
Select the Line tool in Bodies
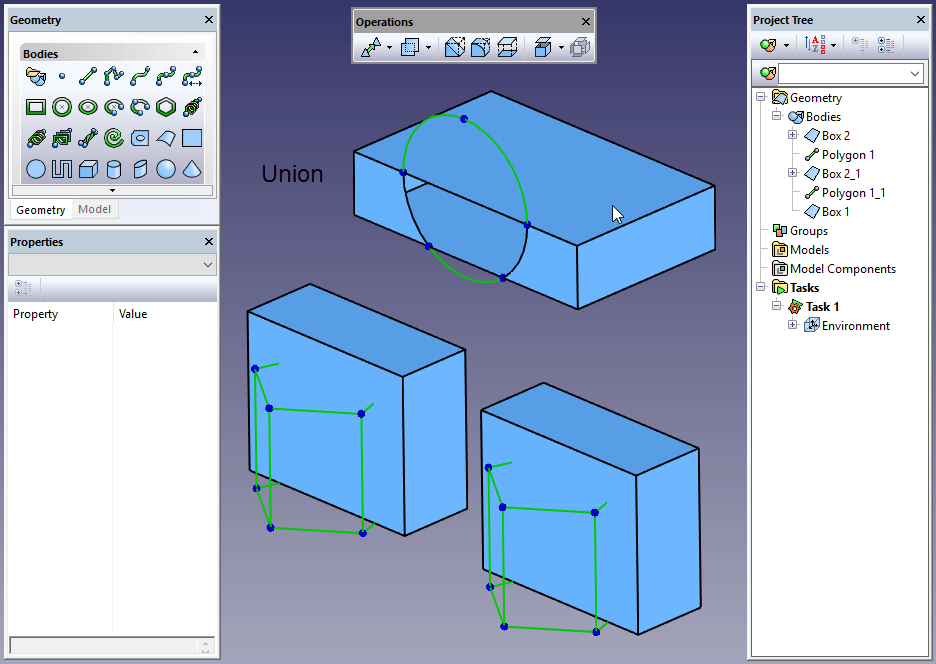88,75
